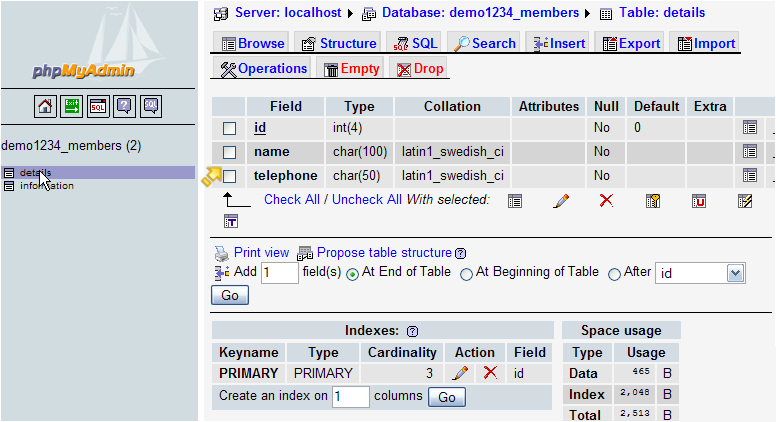Click the red Empty tab
The height and width of the screenshot is (422, 776).
[x=351, y=69]
